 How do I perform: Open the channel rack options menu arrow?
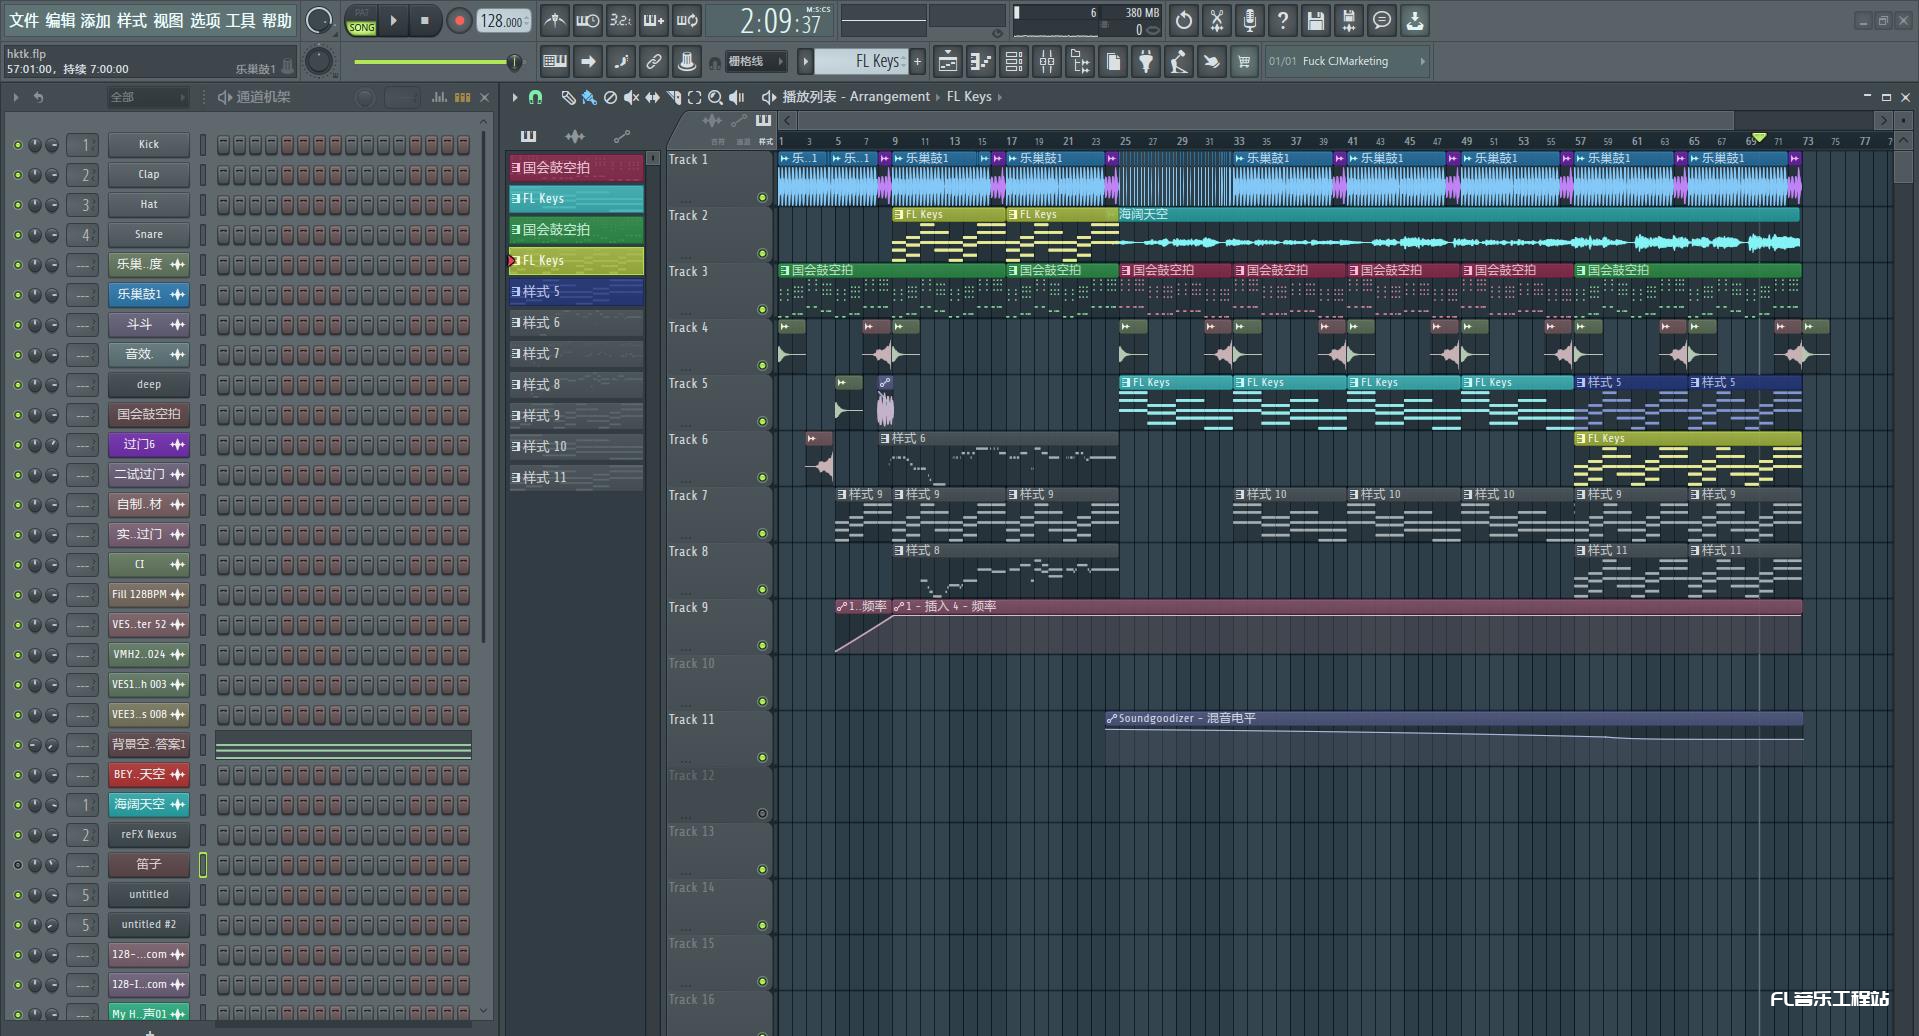point(16,97)
